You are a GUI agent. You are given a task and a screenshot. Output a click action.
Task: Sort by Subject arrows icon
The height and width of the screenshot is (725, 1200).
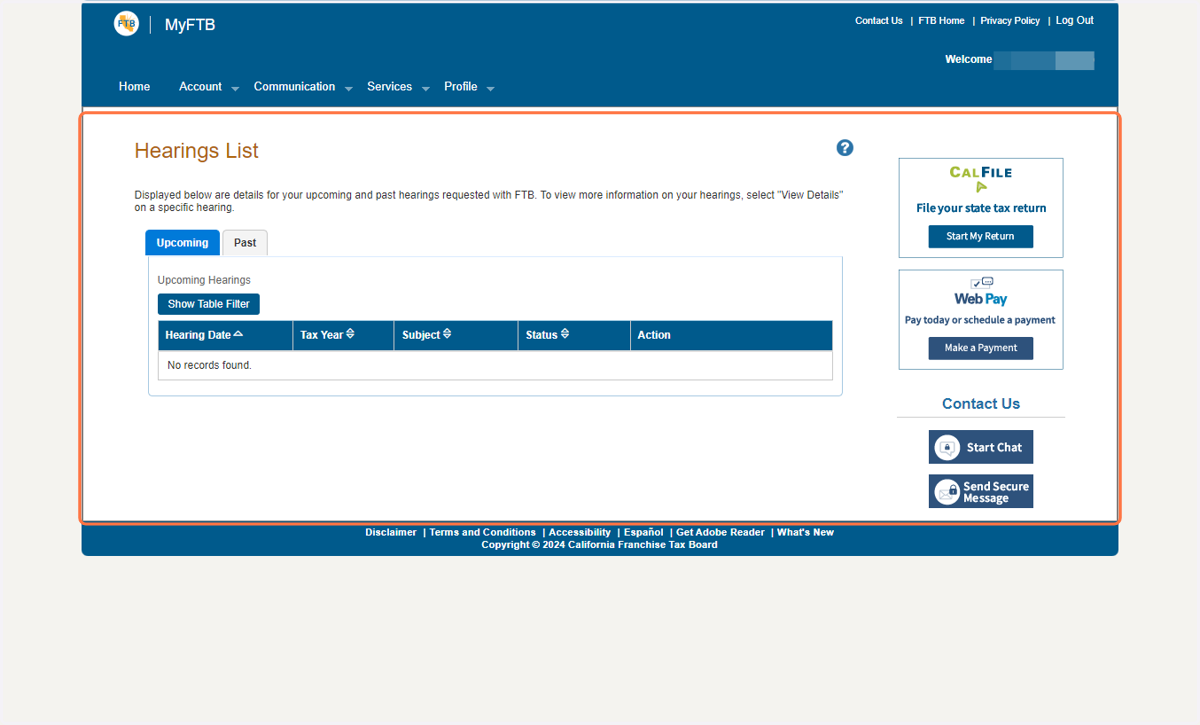tap(447, 334)
